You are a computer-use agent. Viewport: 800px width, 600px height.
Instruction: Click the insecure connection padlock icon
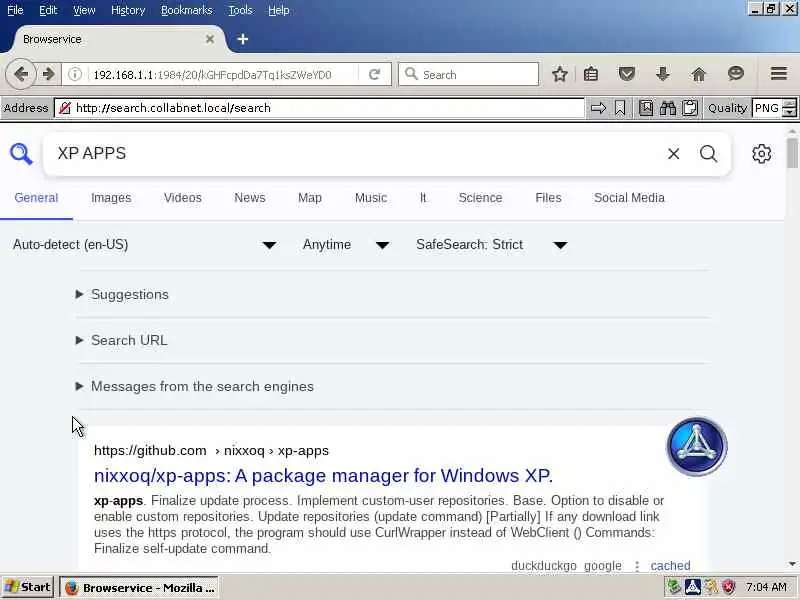[x=65, y=108]
